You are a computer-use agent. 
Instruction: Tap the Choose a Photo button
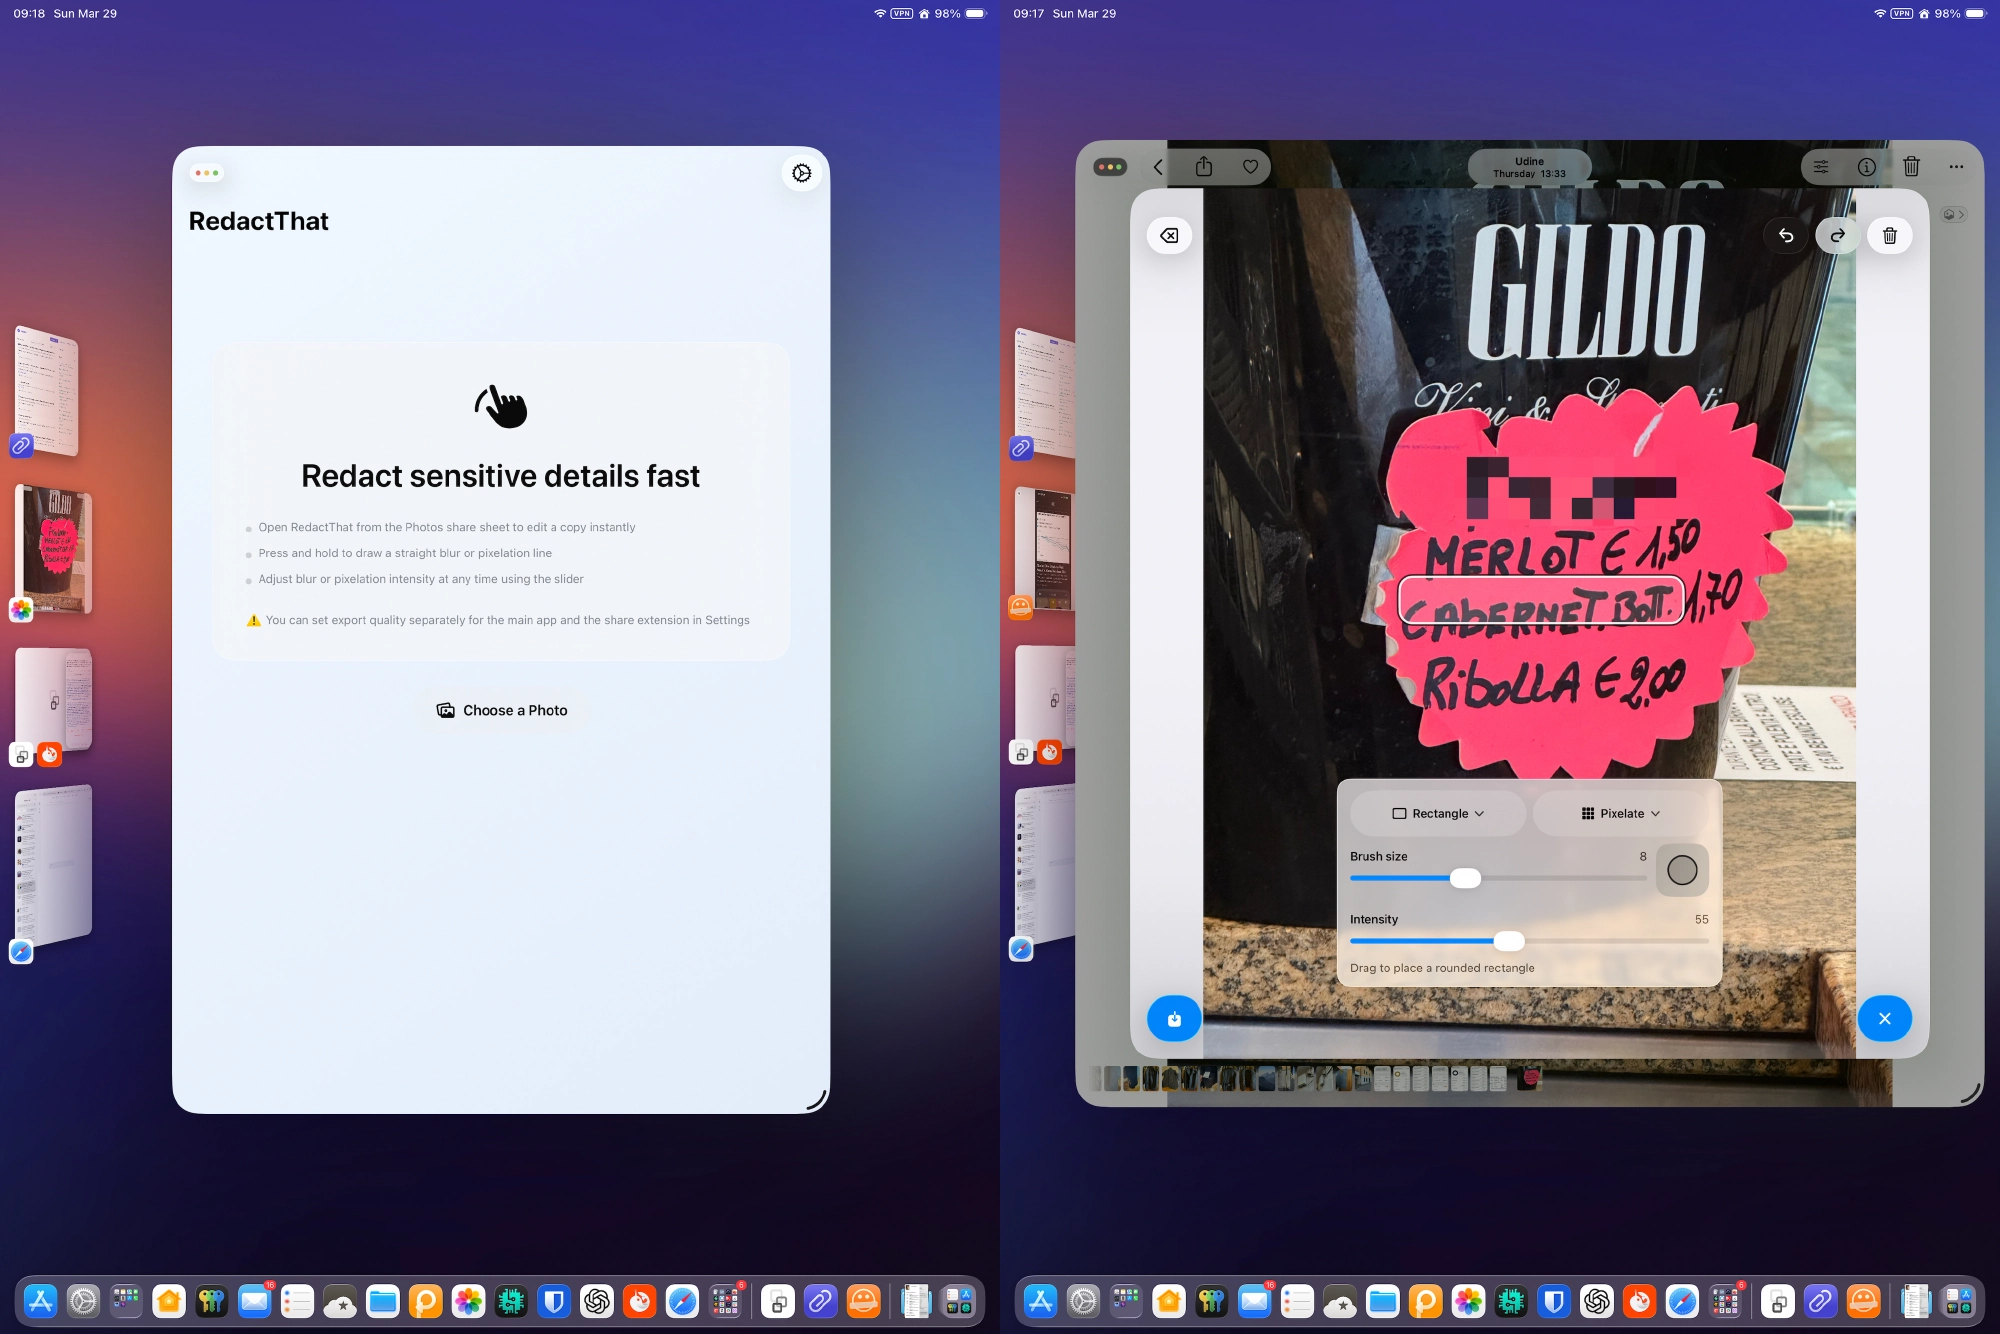(502, 710)
